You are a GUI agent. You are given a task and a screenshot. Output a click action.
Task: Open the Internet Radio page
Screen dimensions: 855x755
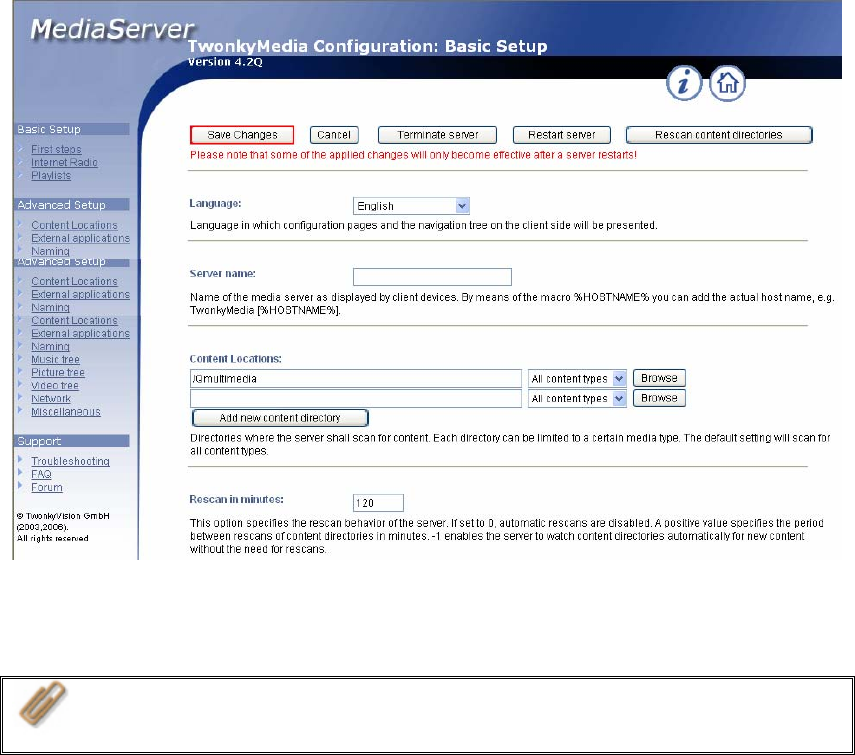click(64, 162)
